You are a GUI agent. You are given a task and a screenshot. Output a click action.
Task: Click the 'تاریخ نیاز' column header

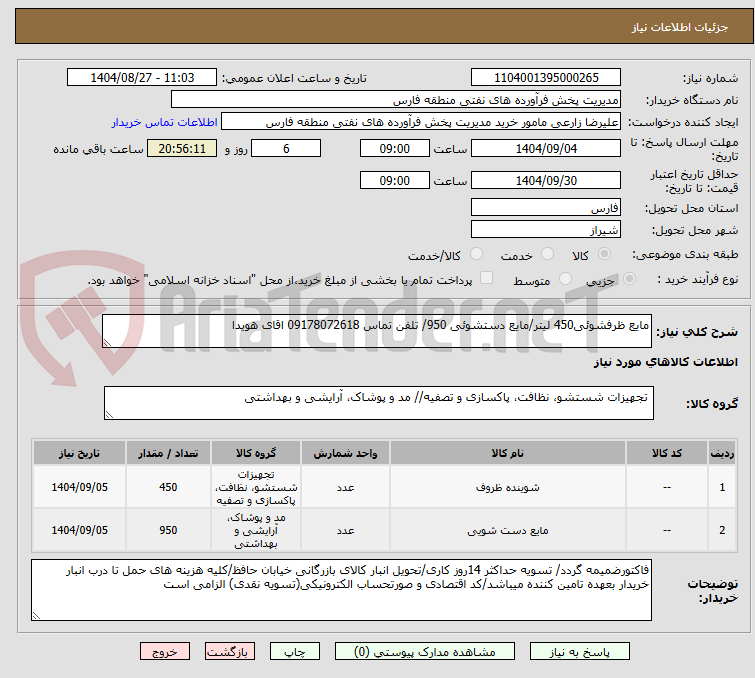[x=79, y=453]
